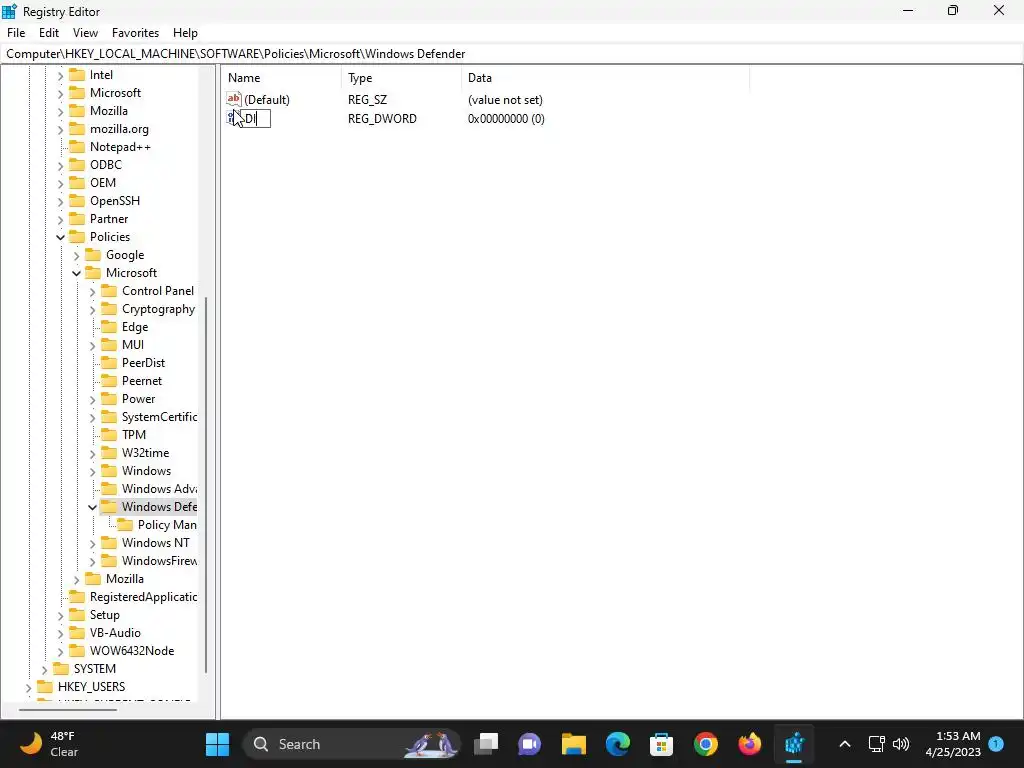The height and width of the screenshot is (768, 1024).
Task: Open File Explorer from taskbar
Action: (573, 744)
